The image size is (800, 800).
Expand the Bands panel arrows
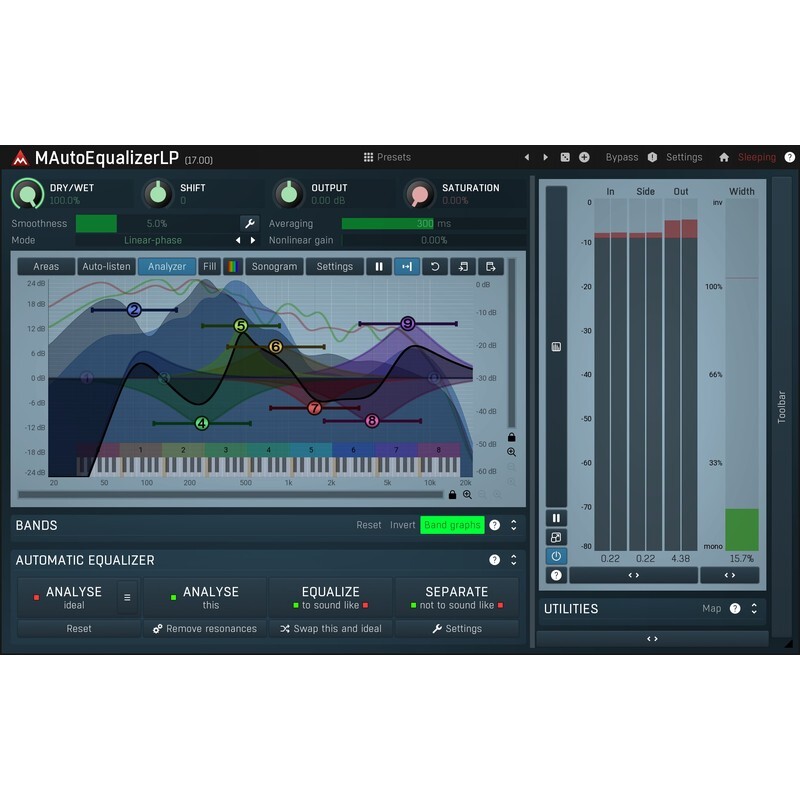click(514, 525)
